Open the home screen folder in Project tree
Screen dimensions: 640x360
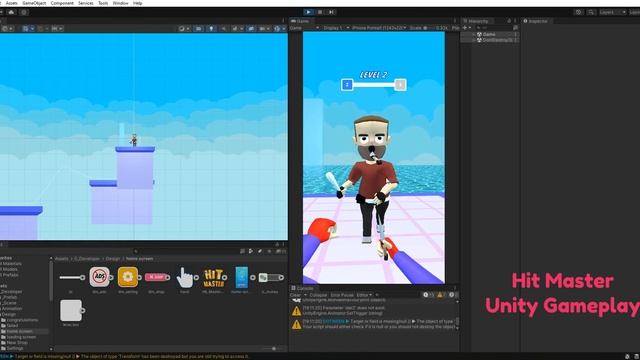pos(19,331)
